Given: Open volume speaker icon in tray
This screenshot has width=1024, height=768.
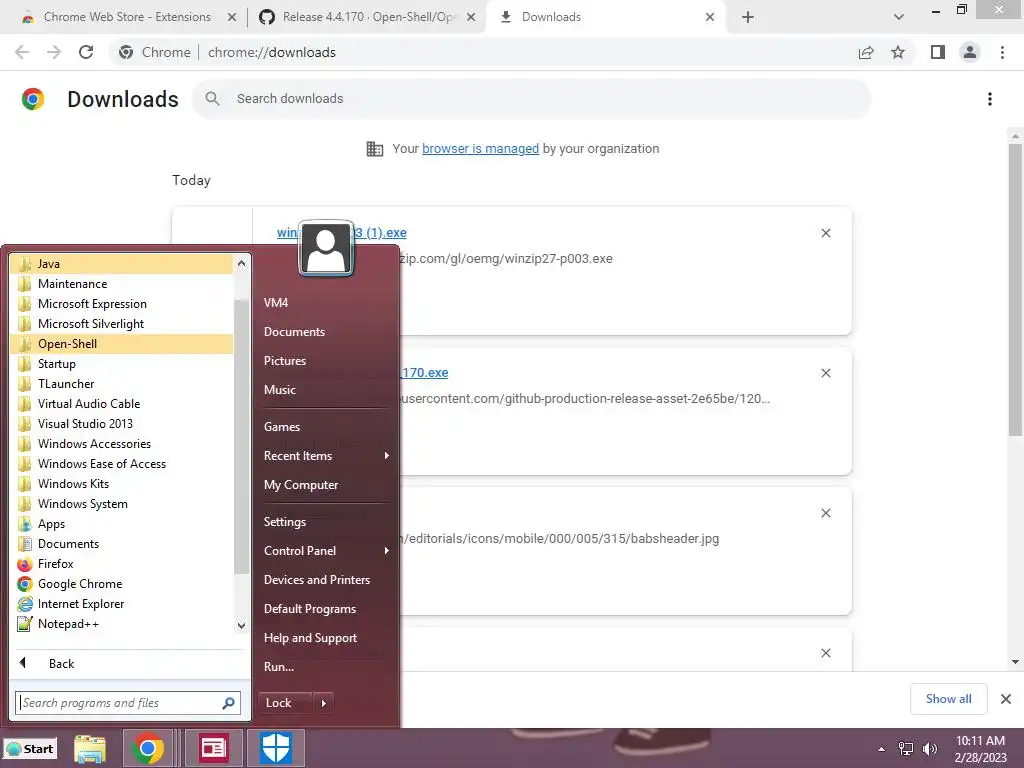Looking at the screenshot, I should [929, 749].
